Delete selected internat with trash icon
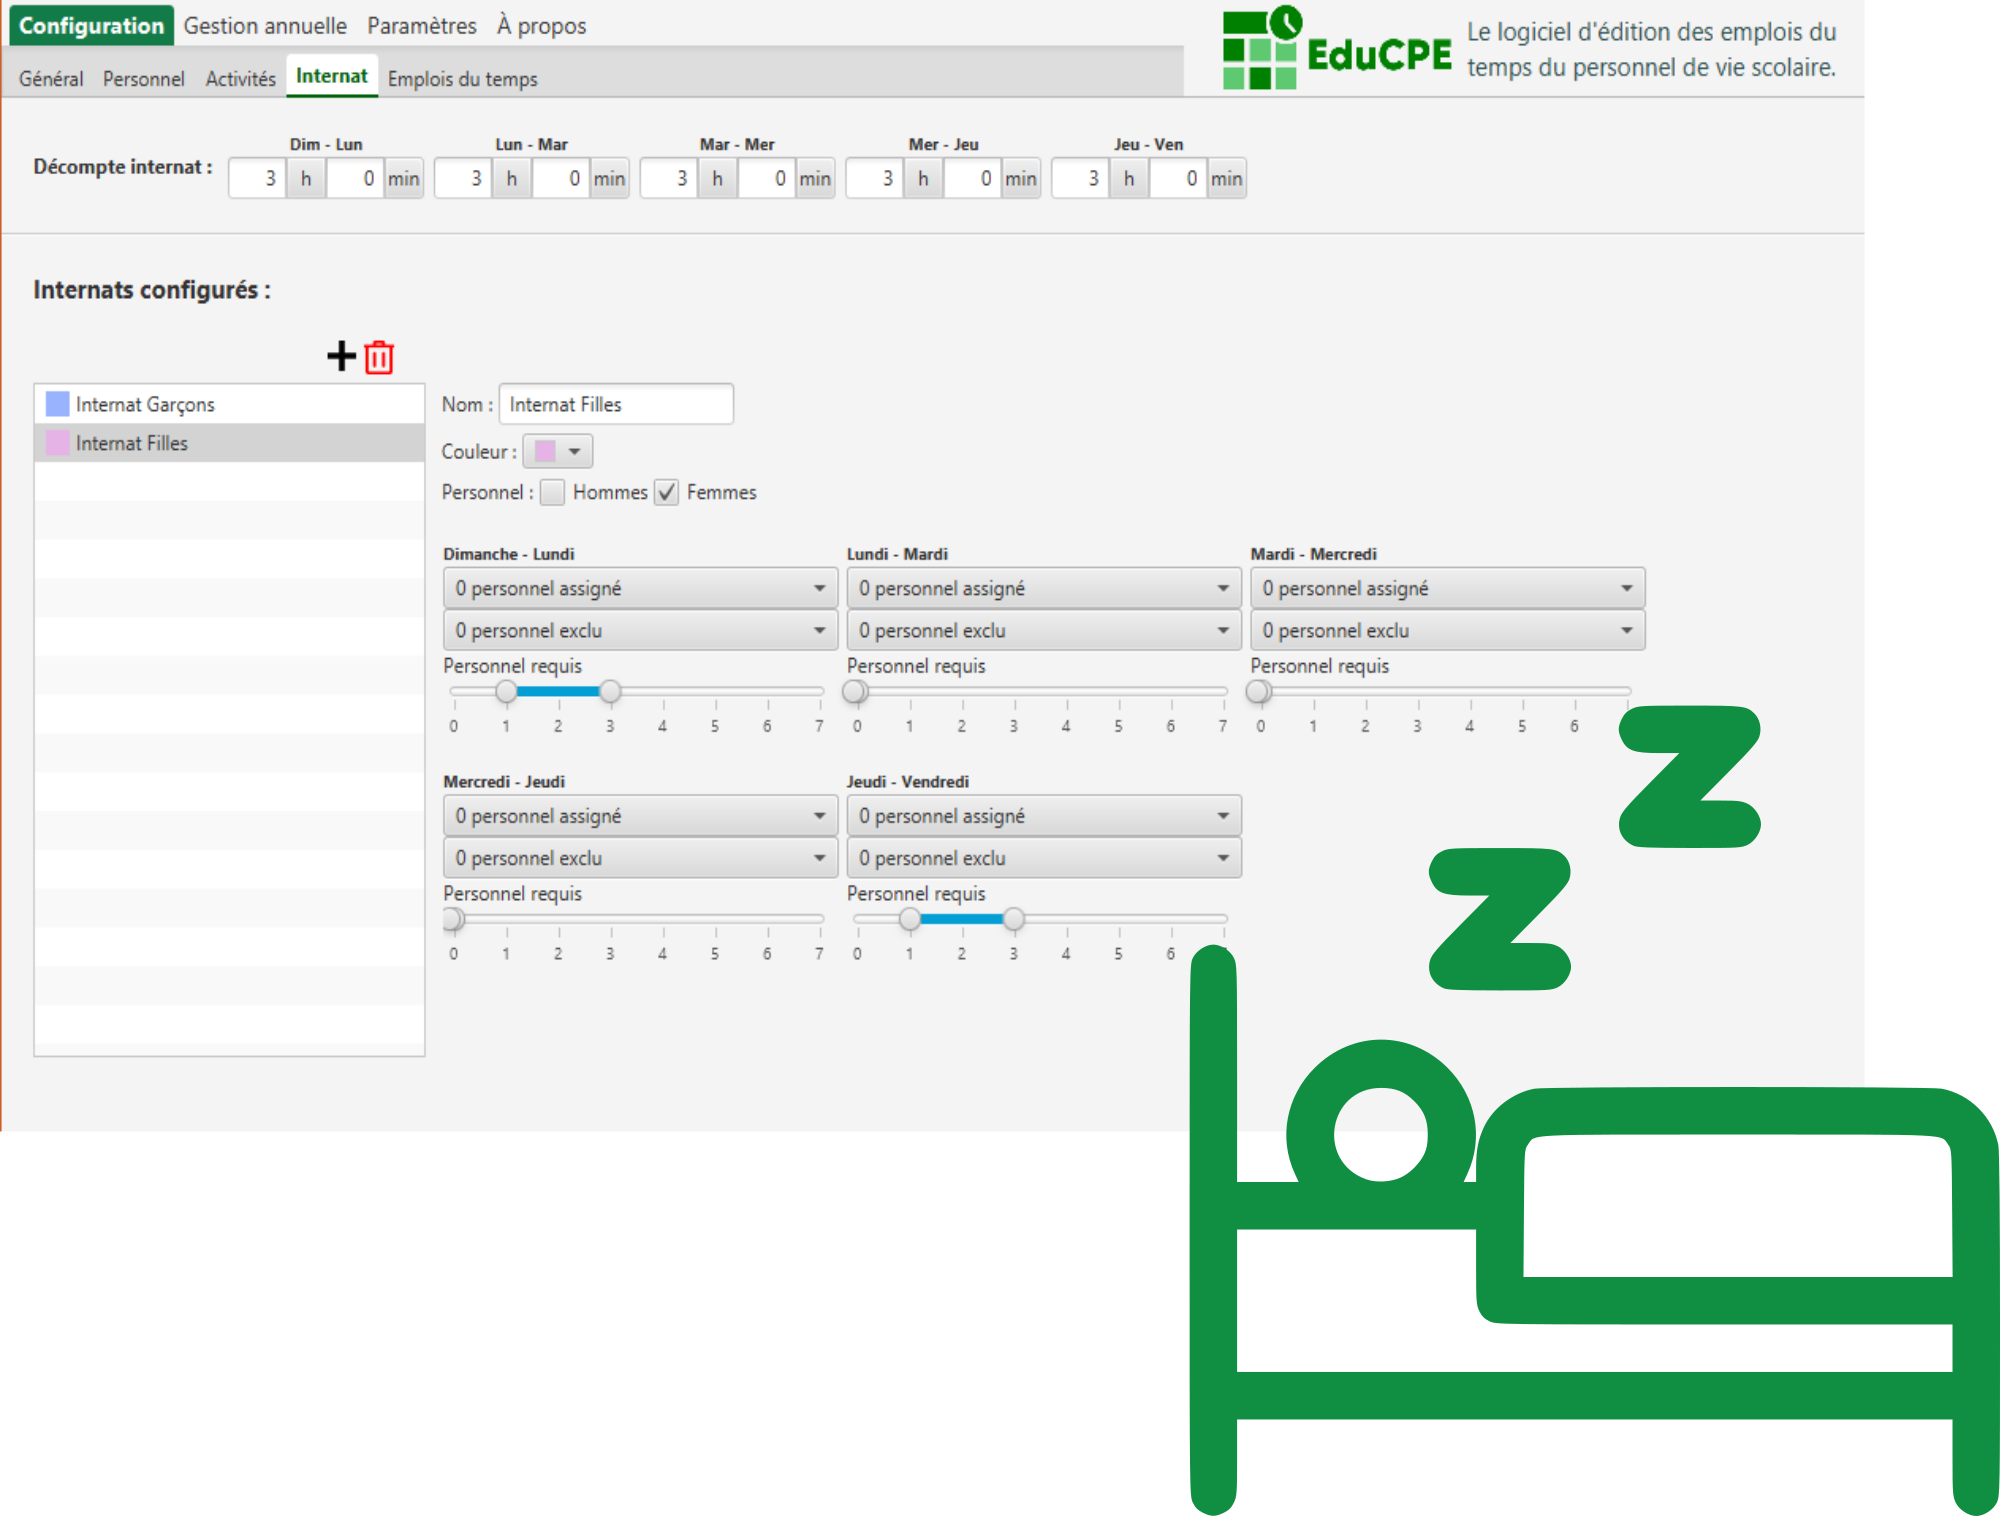The image size is (2000, 1516). (x=379, y=357)
